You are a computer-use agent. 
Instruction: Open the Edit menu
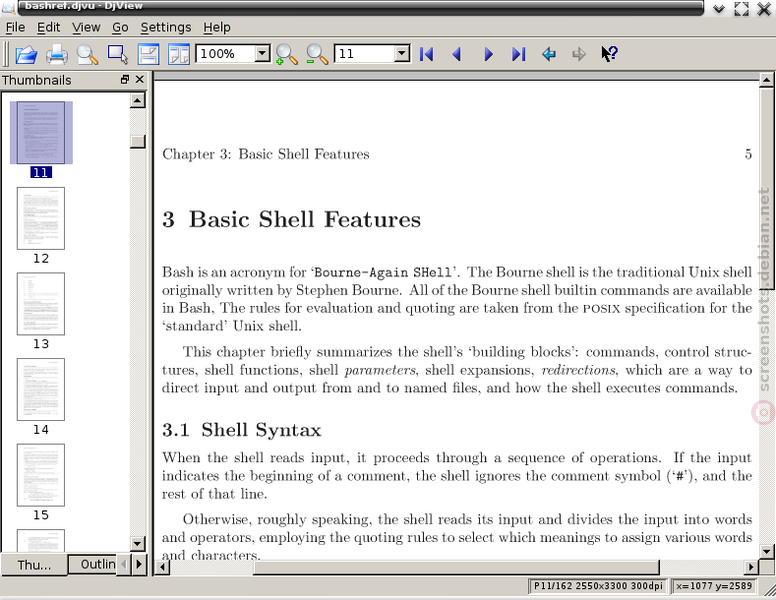click(48, 27)
